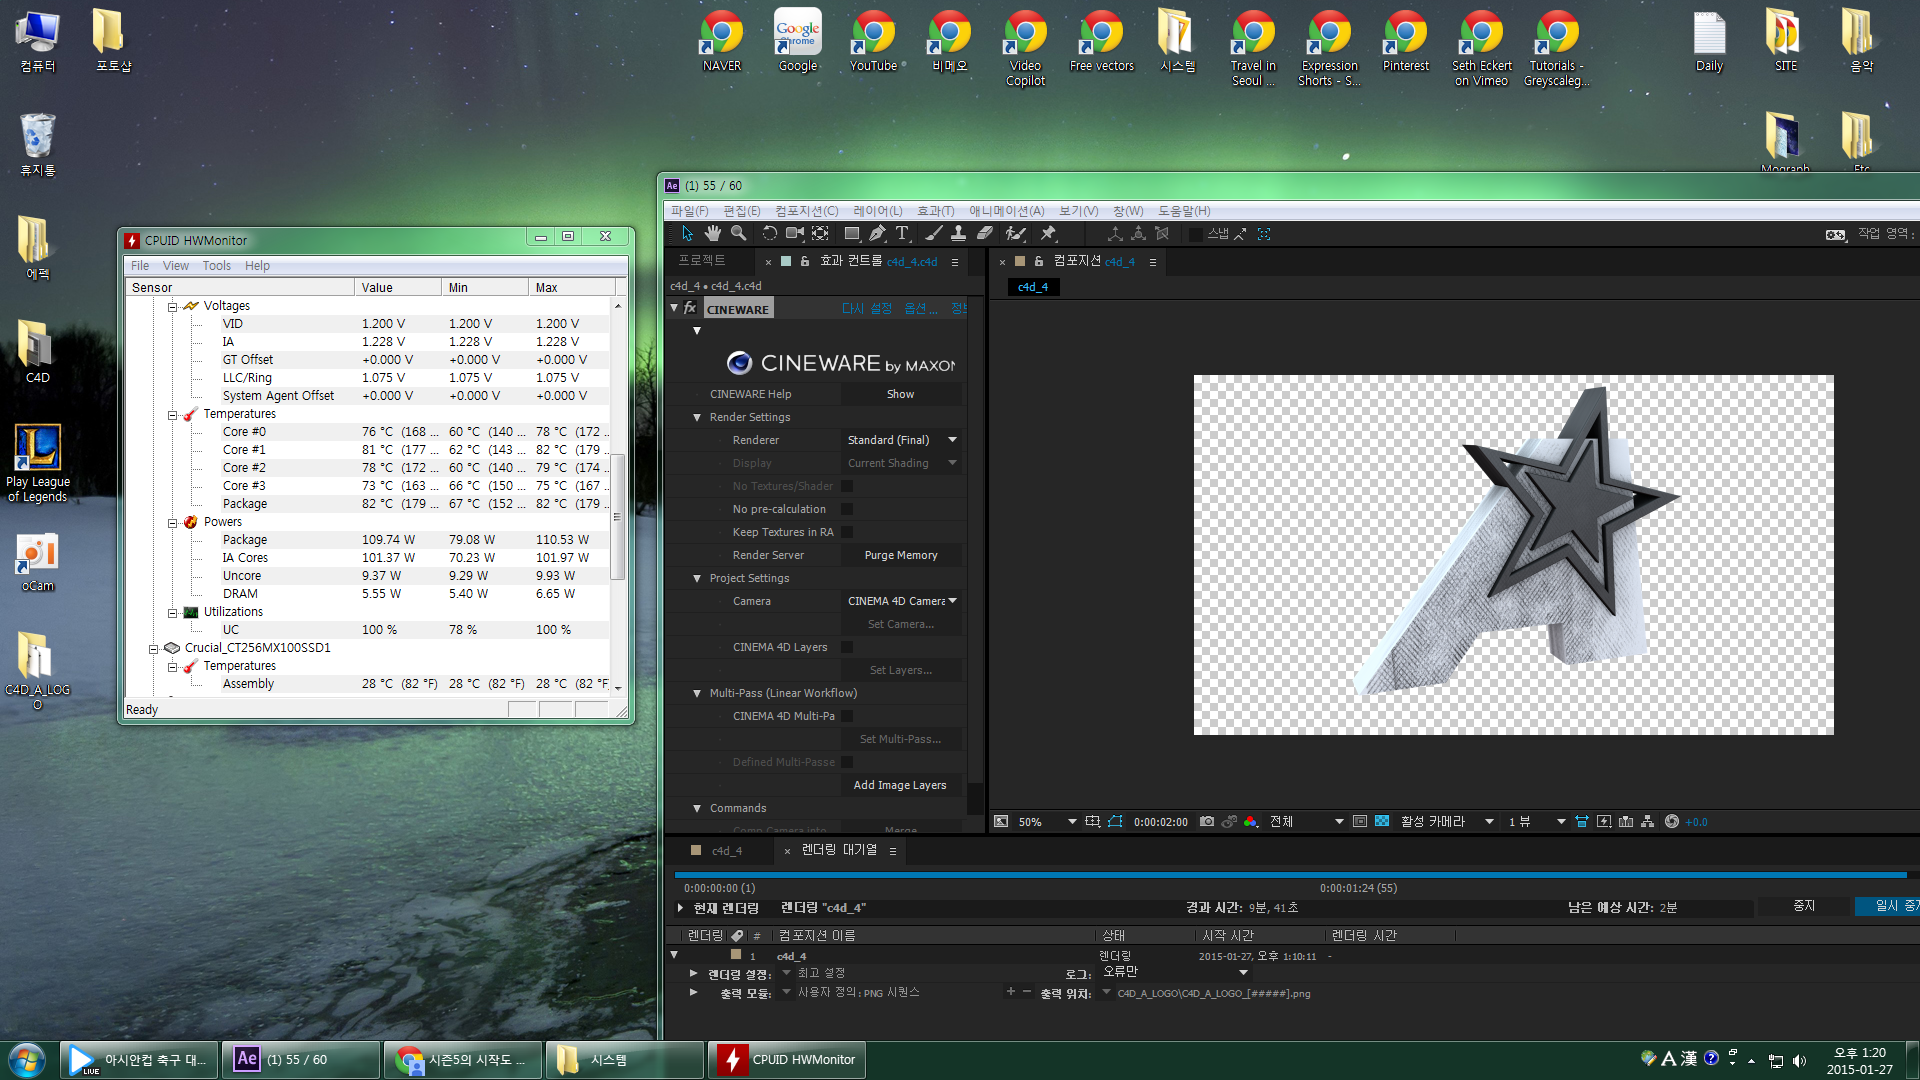This screenshot has height=1080, width=1920.
Task: Check the Keep Textures in RAM checkbox
Action: (847, 532)
